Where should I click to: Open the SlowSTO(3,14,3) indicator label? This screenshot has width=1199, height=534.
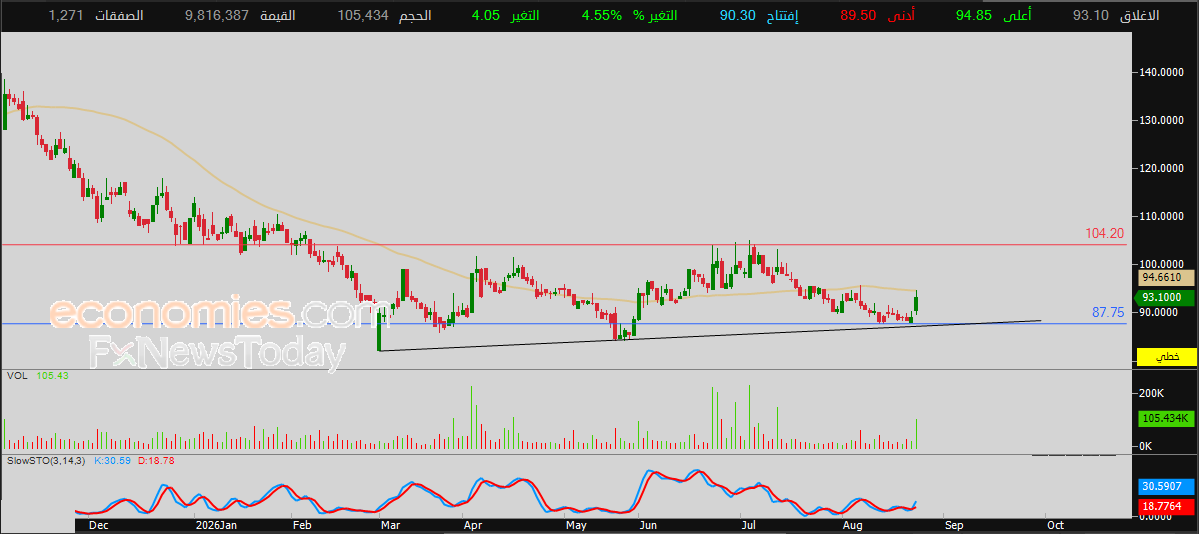(47, 461)
